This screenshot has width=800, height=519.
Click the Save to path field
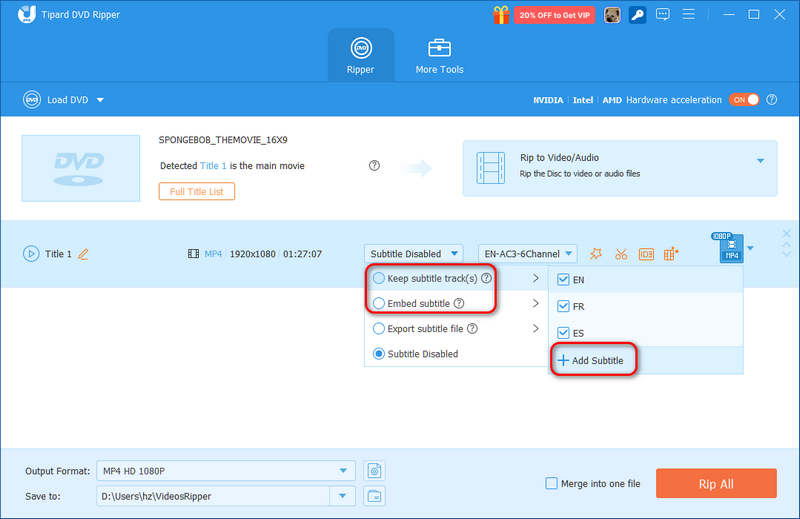click(213, 496)
